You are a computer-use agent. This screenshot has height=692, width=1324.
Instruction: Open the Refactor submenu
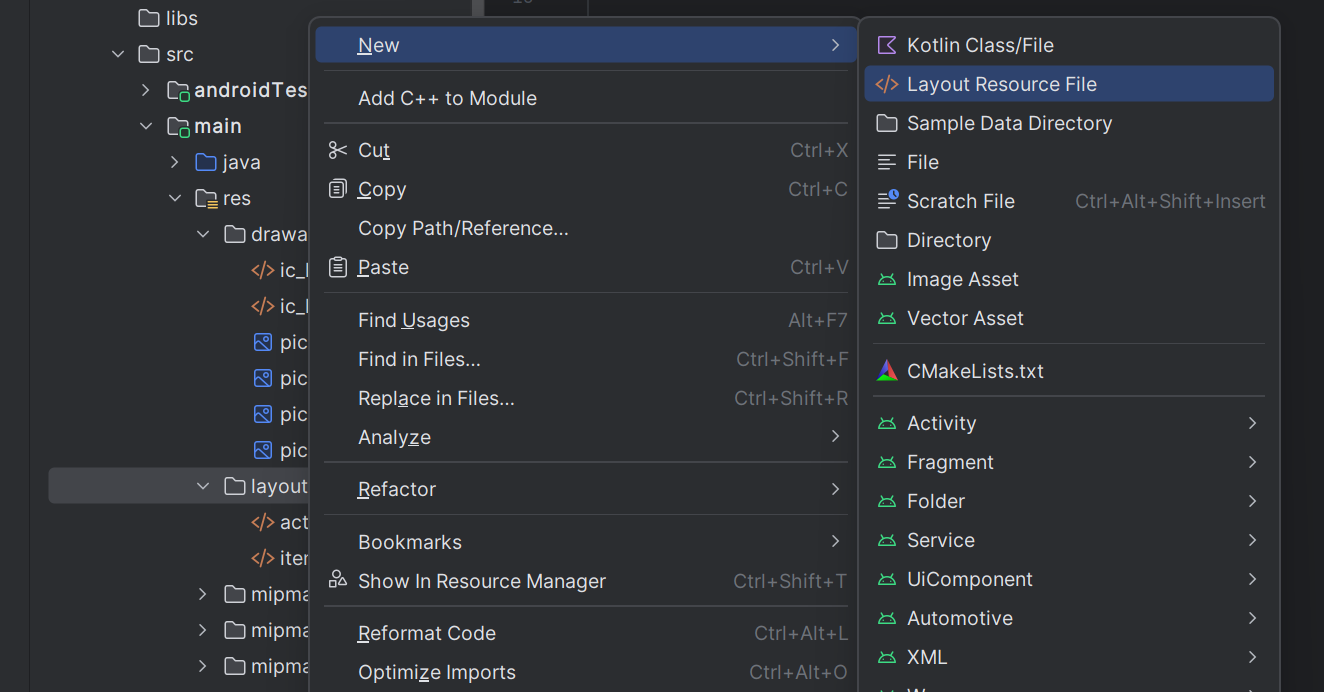(x=835, y=489)
